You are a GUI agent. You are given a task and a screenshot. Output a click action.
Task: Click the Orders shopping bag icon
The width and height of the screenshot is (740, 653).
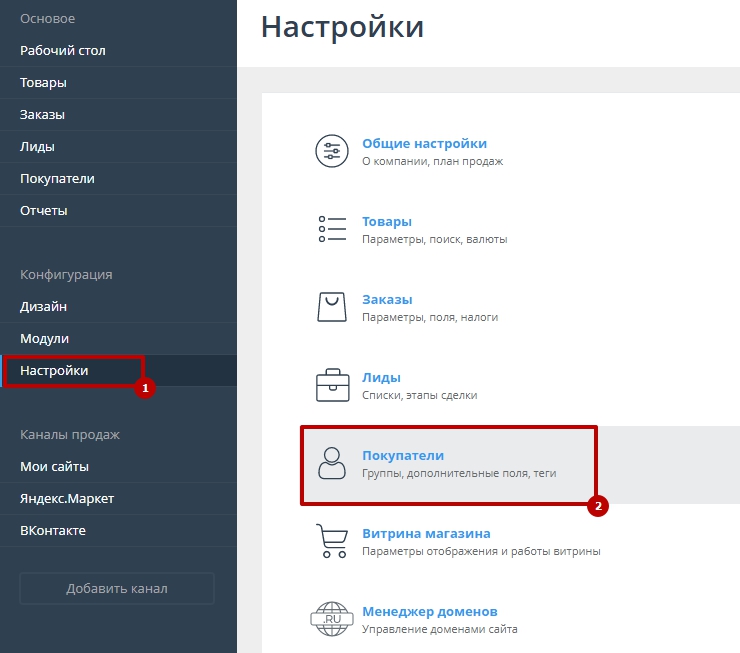pyautogui.click(x=331, y=307)
